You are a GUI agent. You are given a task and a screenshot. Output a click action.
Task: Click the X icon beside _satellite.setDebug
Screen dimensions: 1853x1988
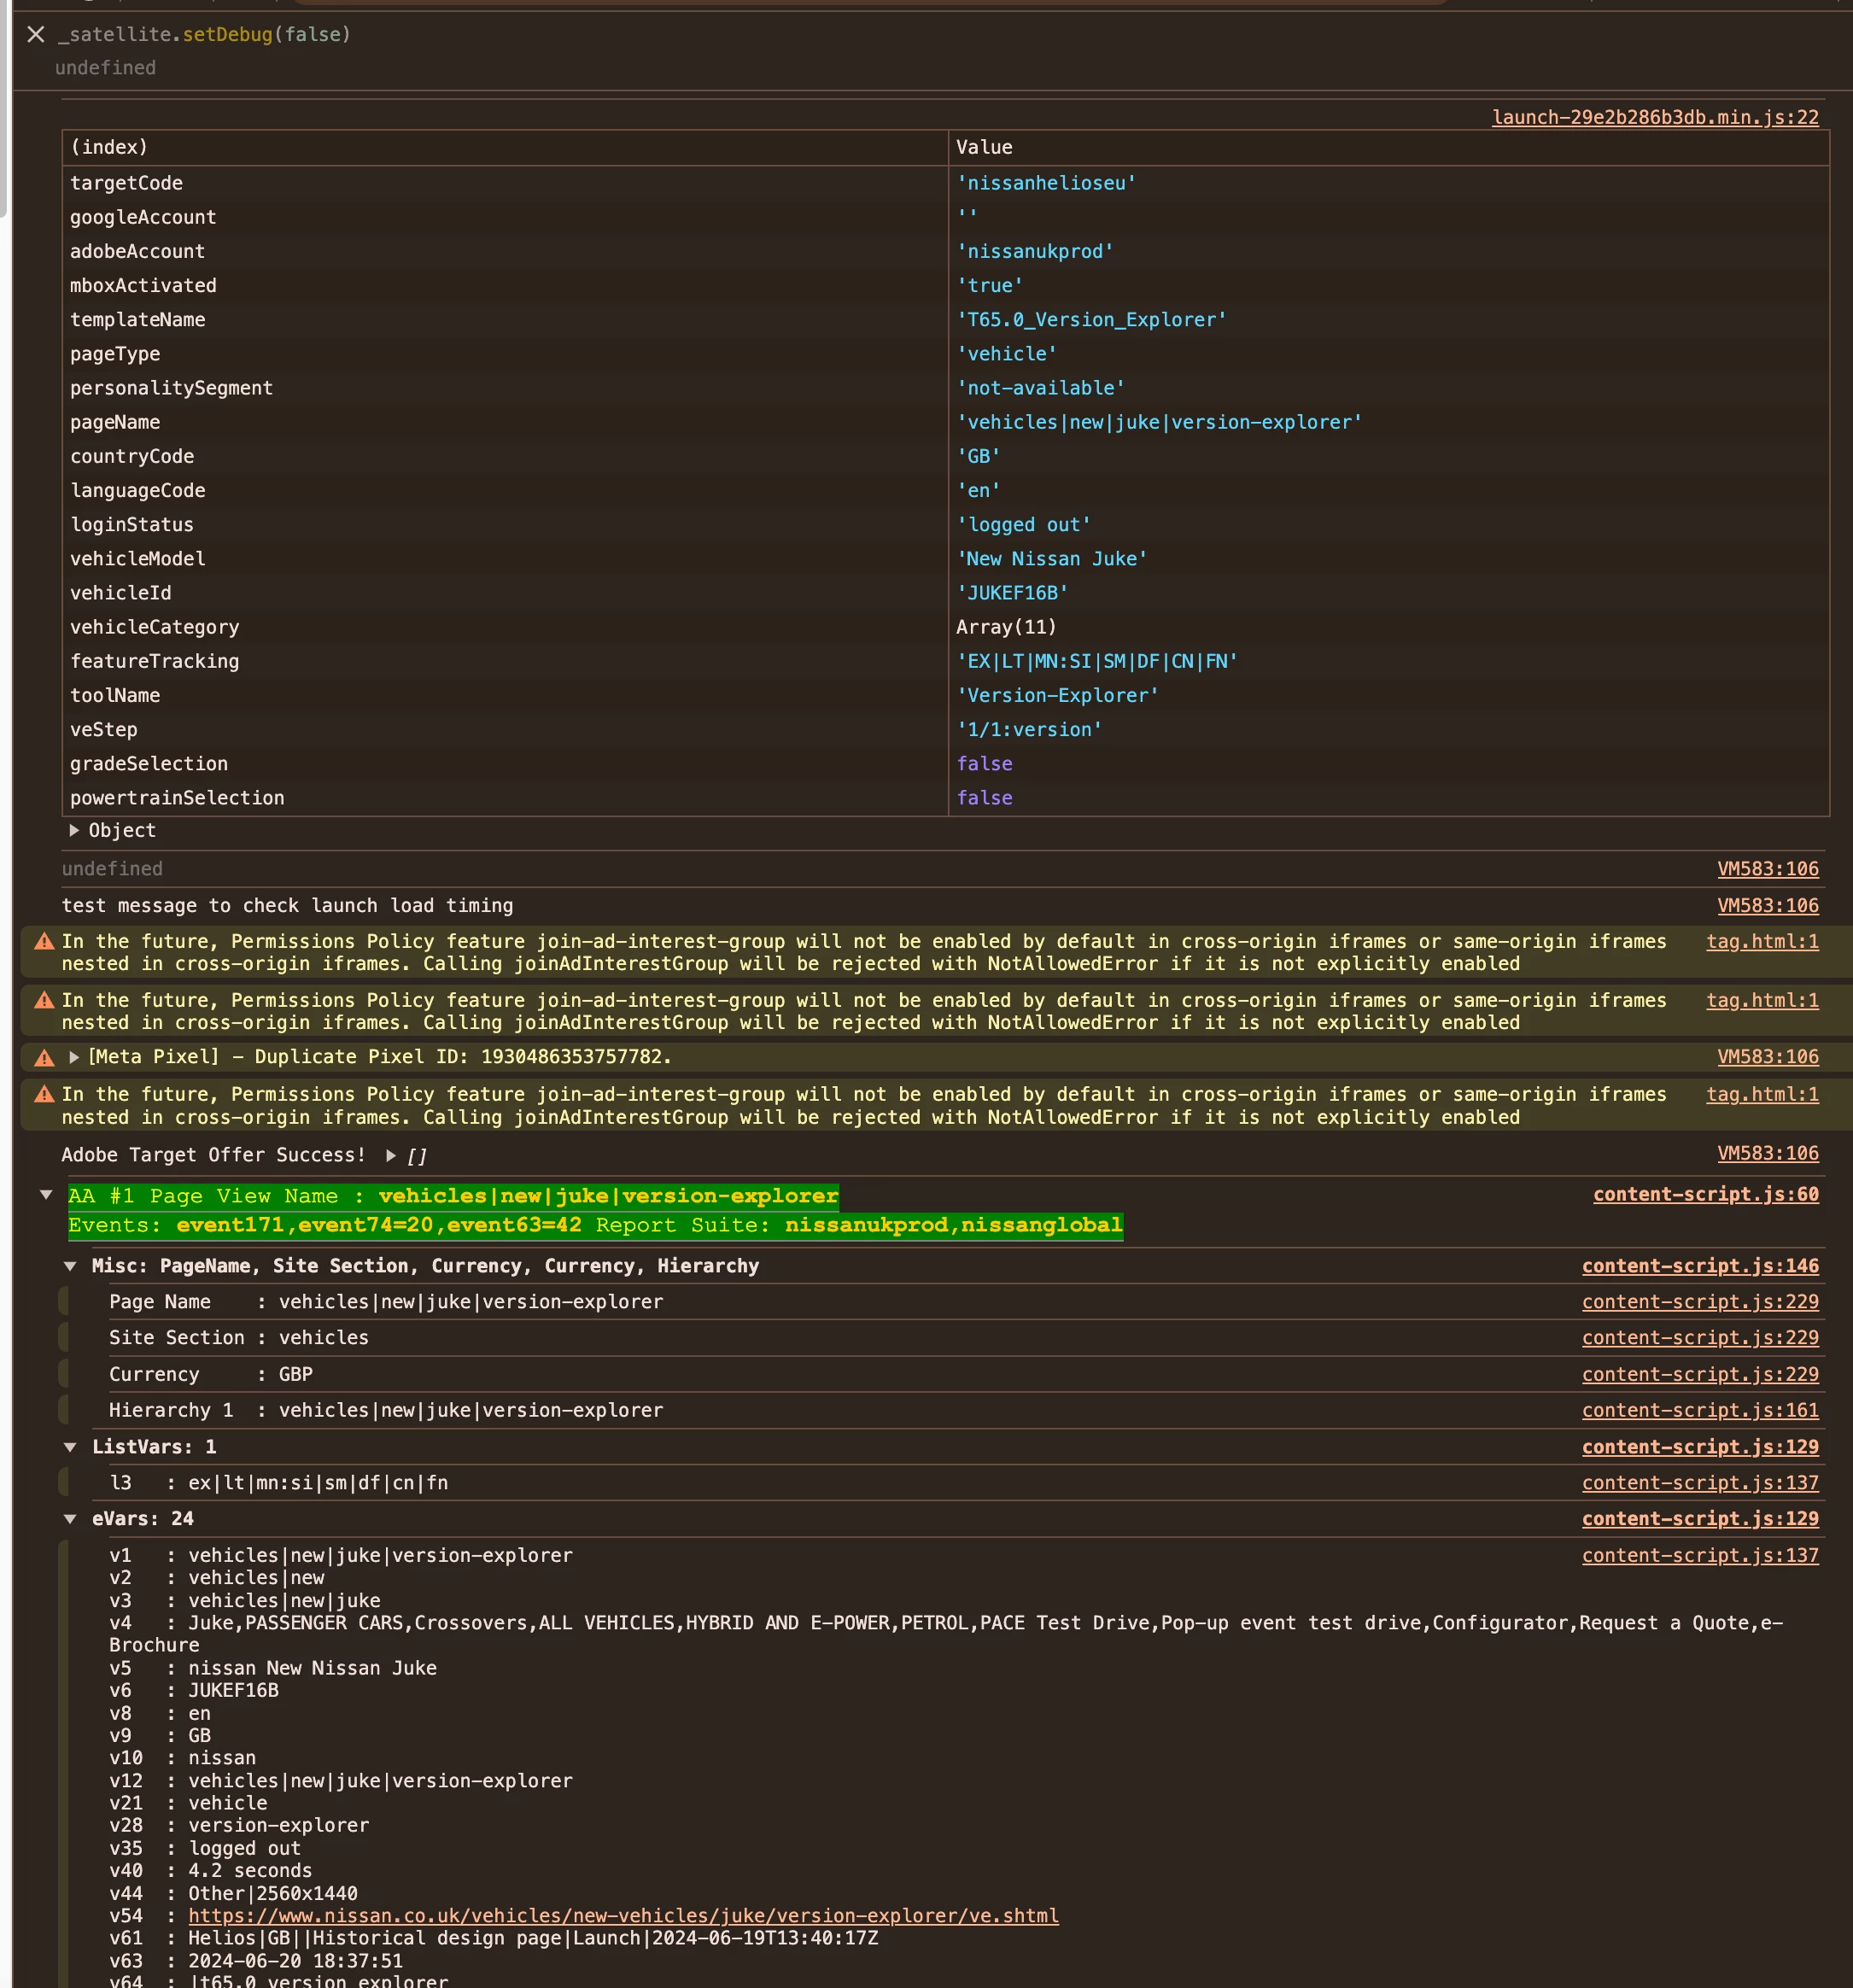point(36,35)
